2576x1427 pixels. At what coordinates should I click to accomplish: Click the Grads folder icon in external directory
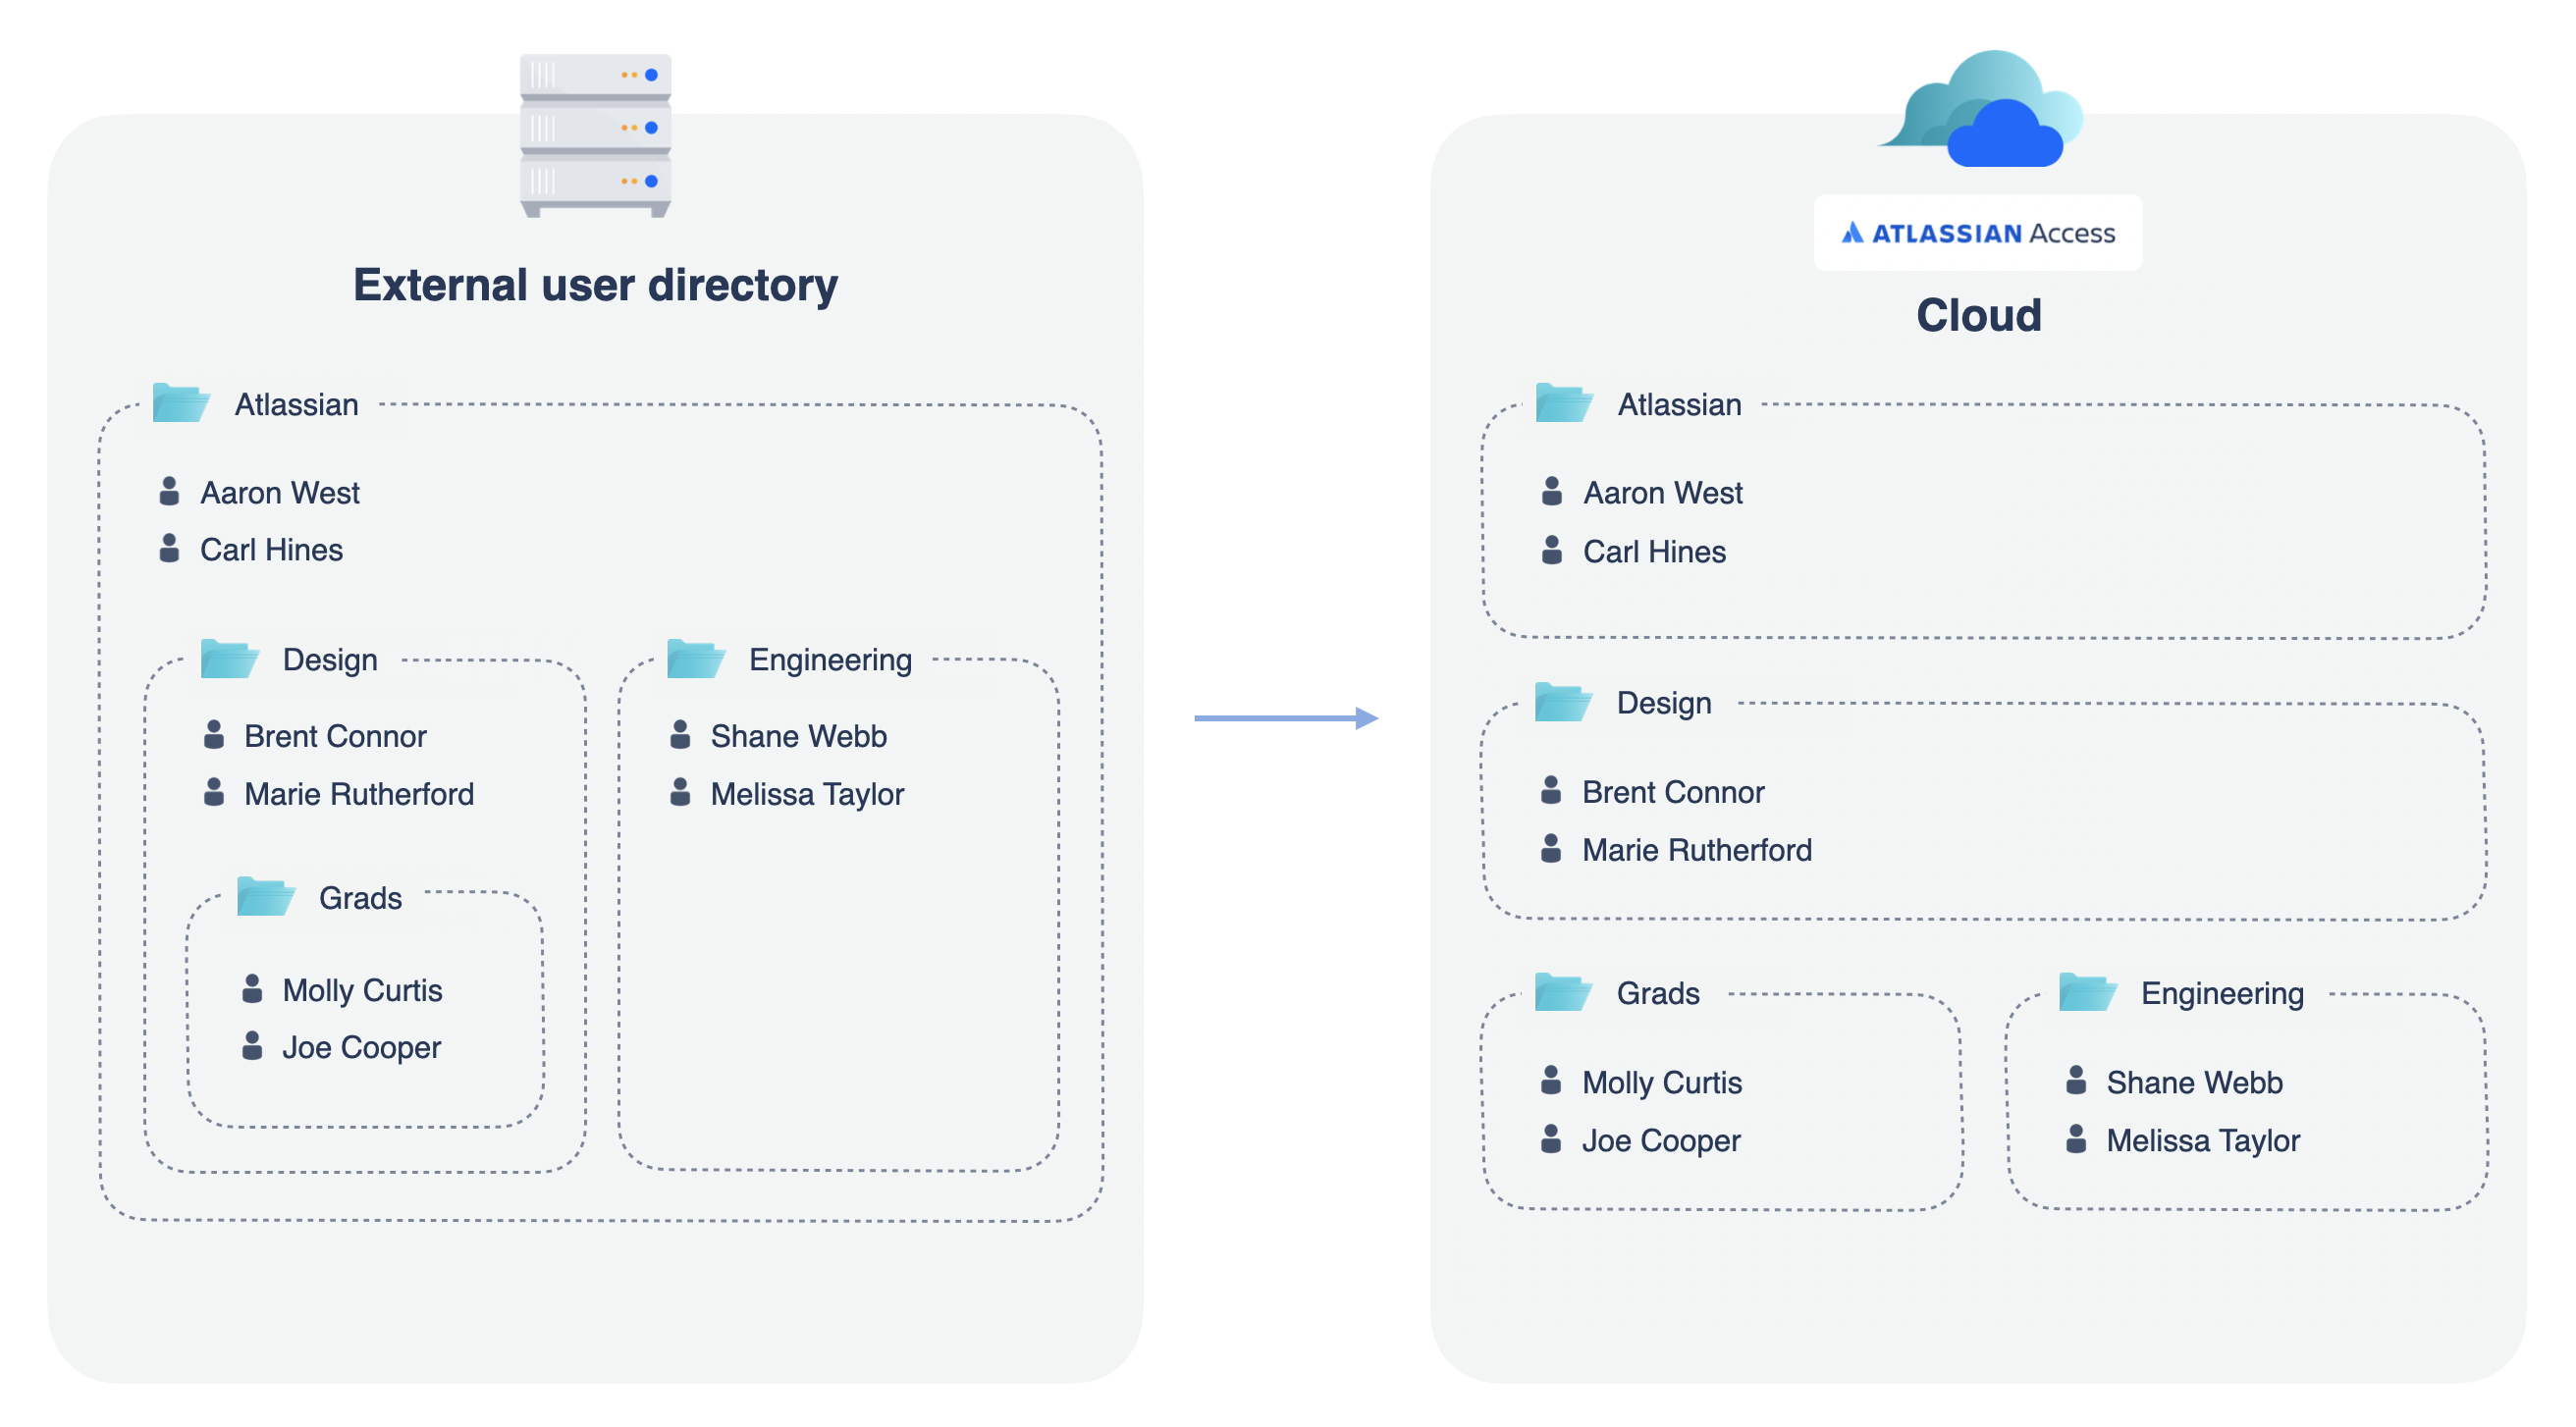(x=265, y=897)
